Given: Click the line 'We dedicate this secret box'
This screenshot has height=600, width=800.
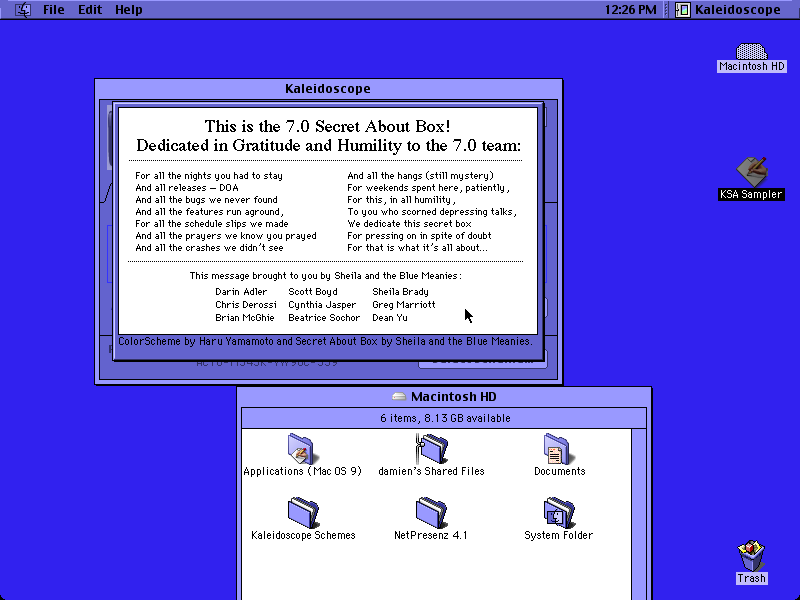Looking at the screenshot, I should coord(409,223).
